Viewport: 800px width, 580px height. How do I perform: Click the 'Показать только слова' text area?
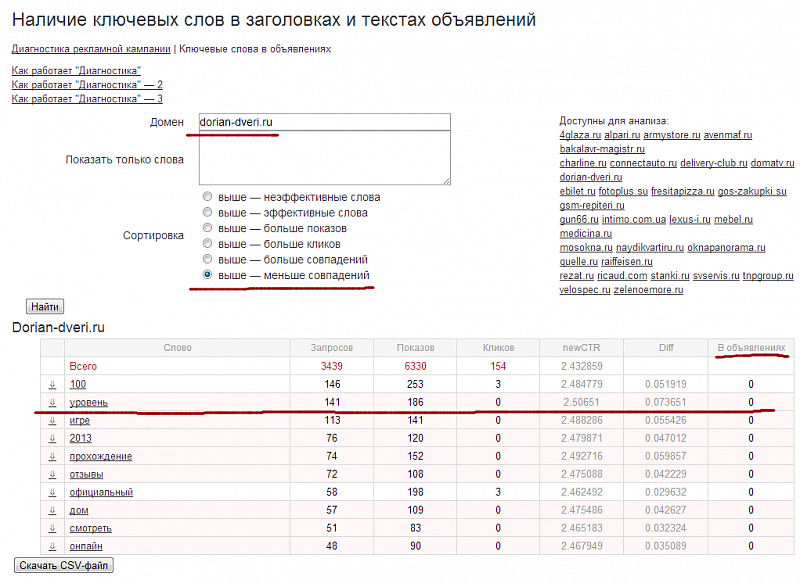324,160
